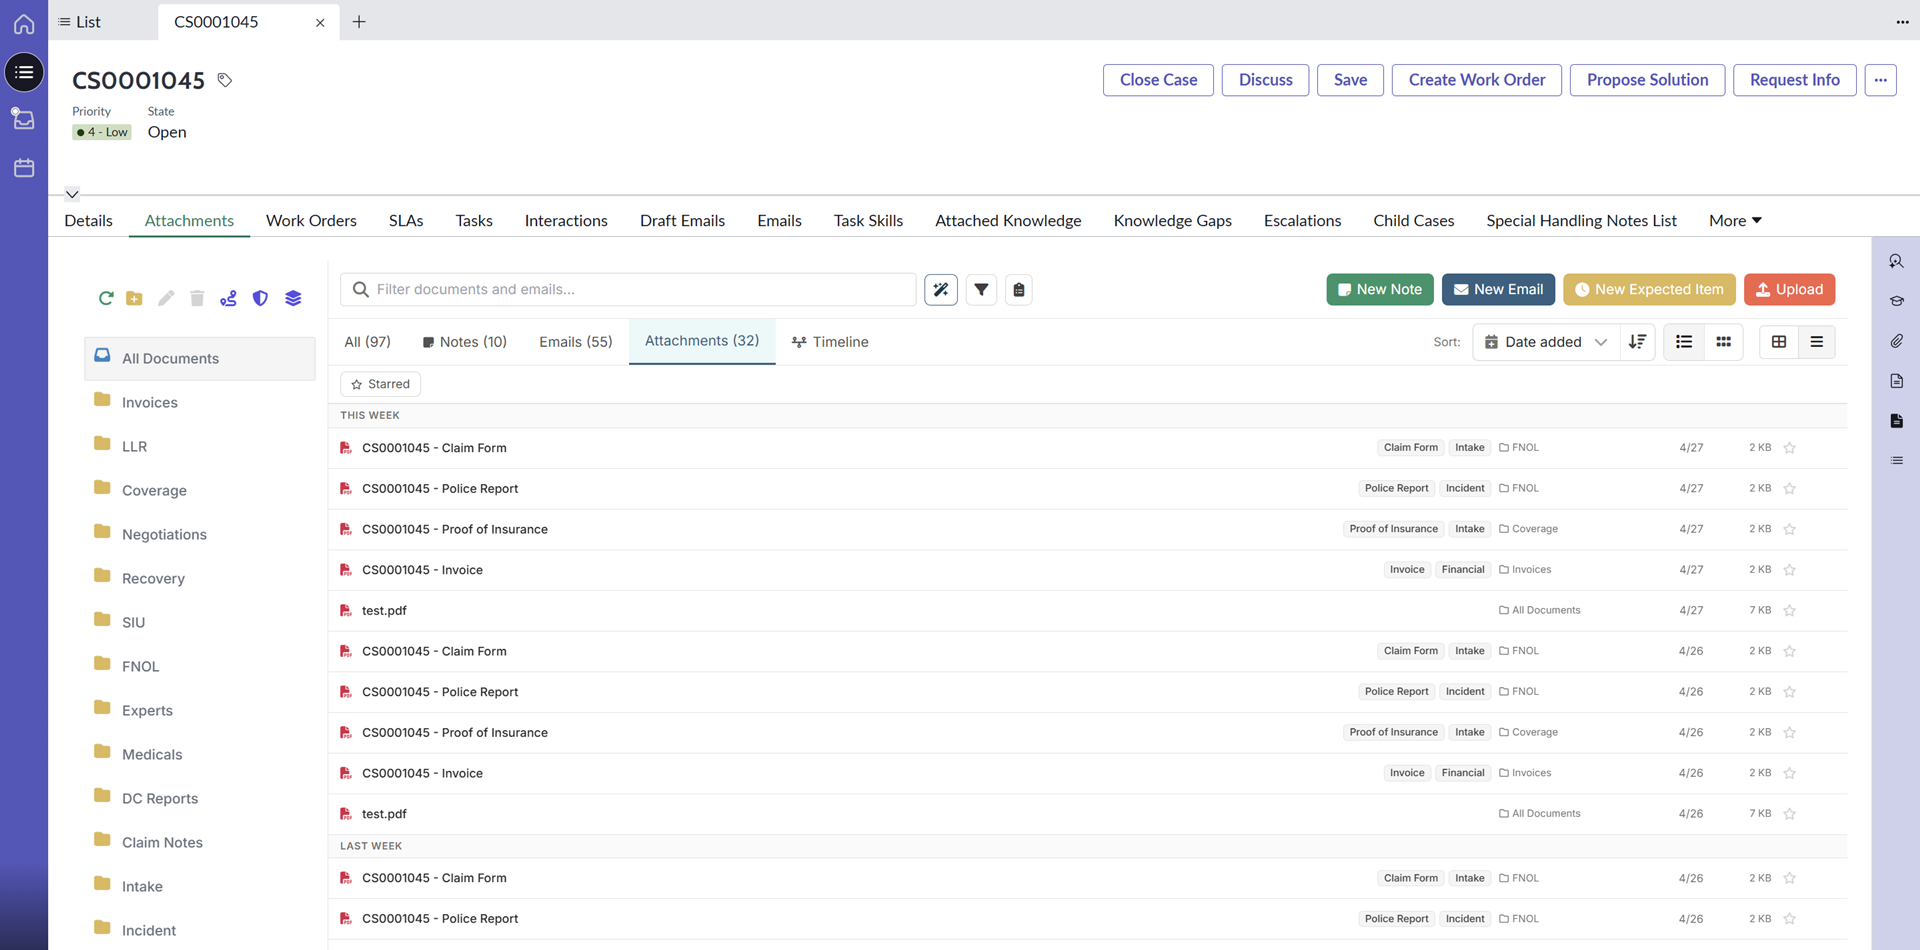Open paperclip attachments icon in right rail
Screen dimensions: 1920x950
[1896, 341]
